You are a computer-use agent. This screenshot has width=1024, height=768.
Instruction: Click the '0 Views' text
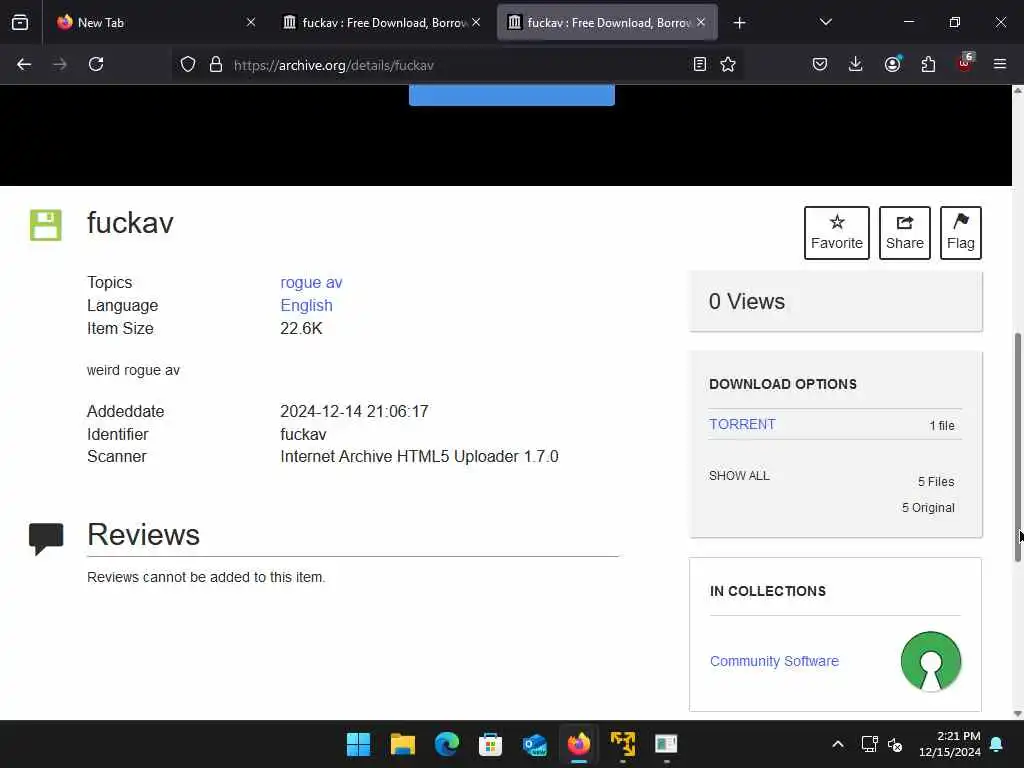[747, 301]
